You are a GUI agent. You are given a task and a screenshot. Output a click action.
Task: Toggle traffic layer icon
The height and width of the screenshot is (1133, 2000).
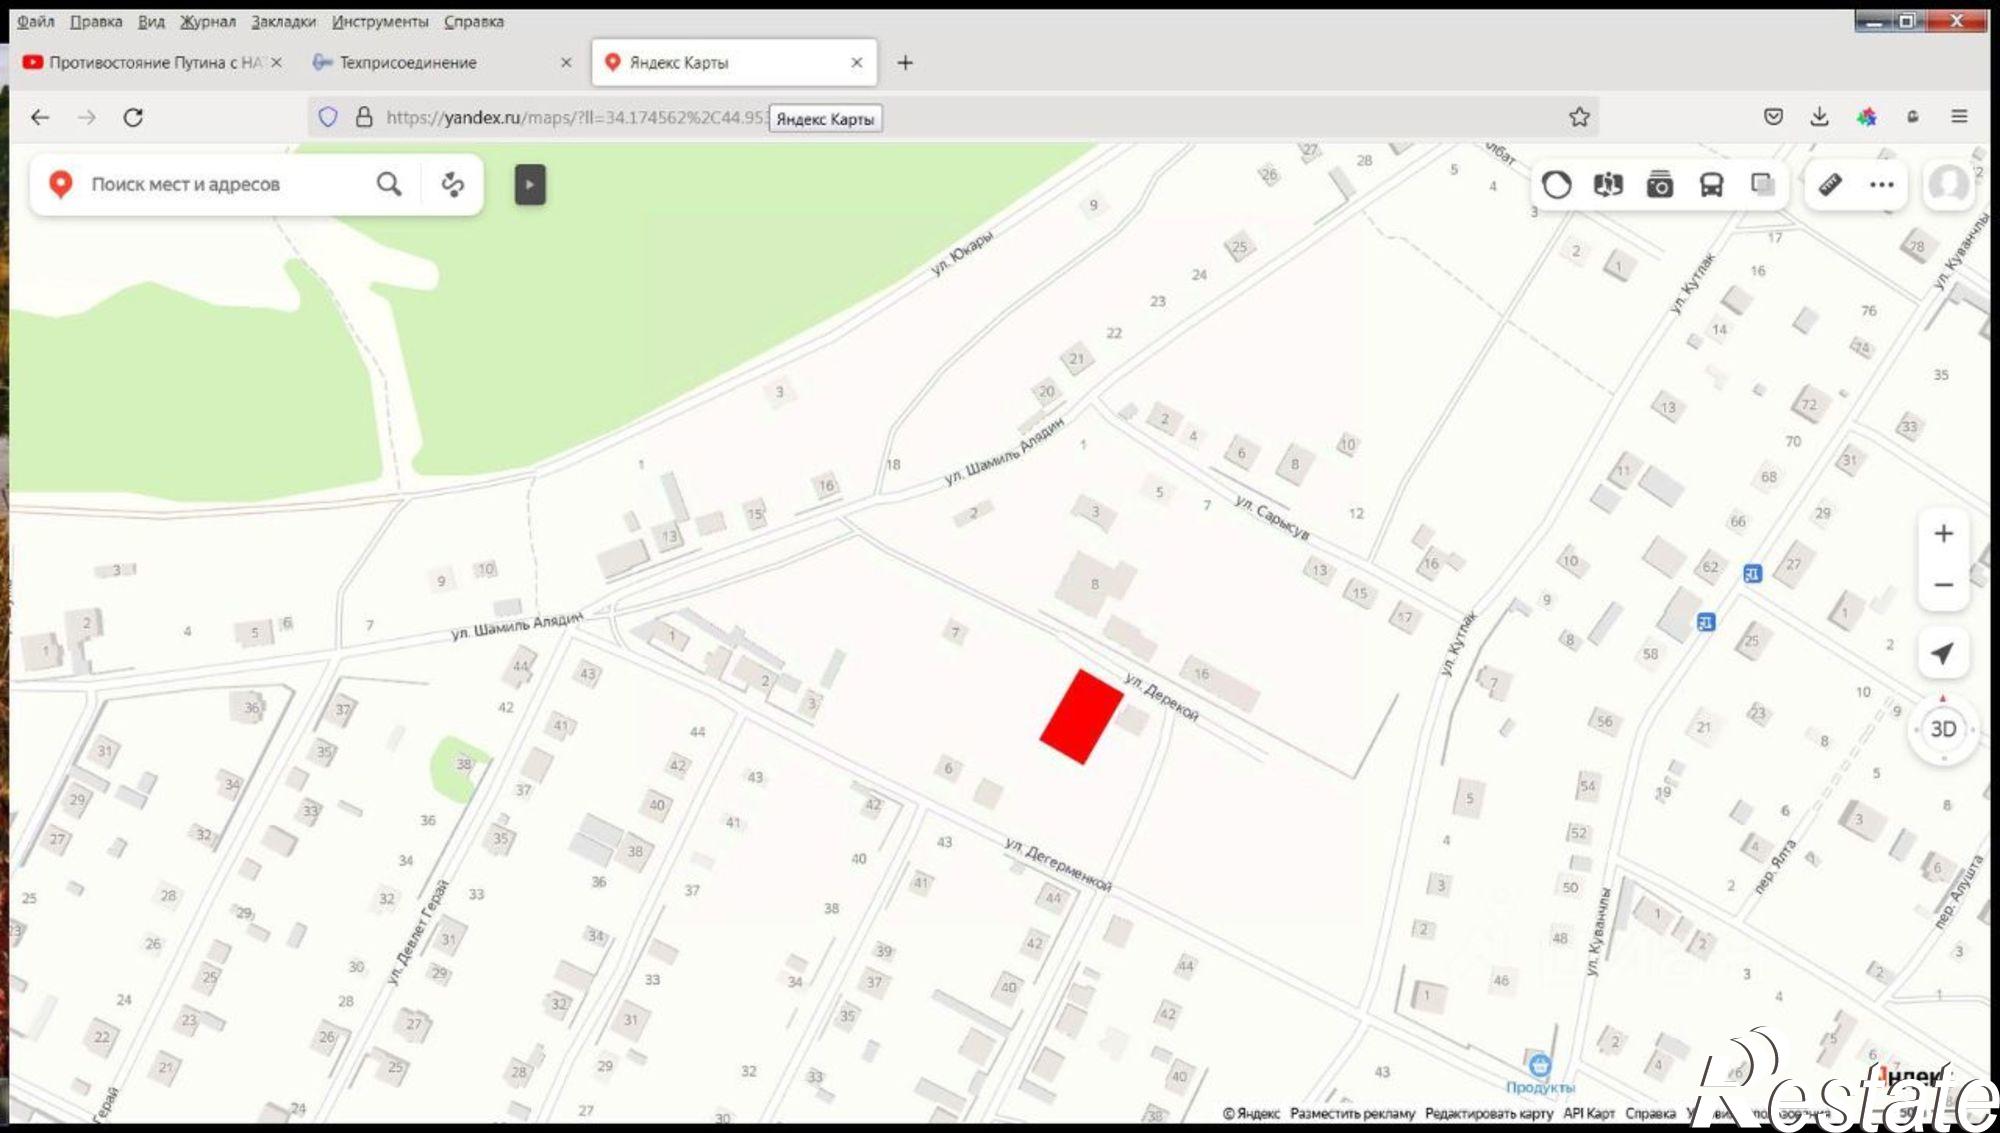(1556, 185)
